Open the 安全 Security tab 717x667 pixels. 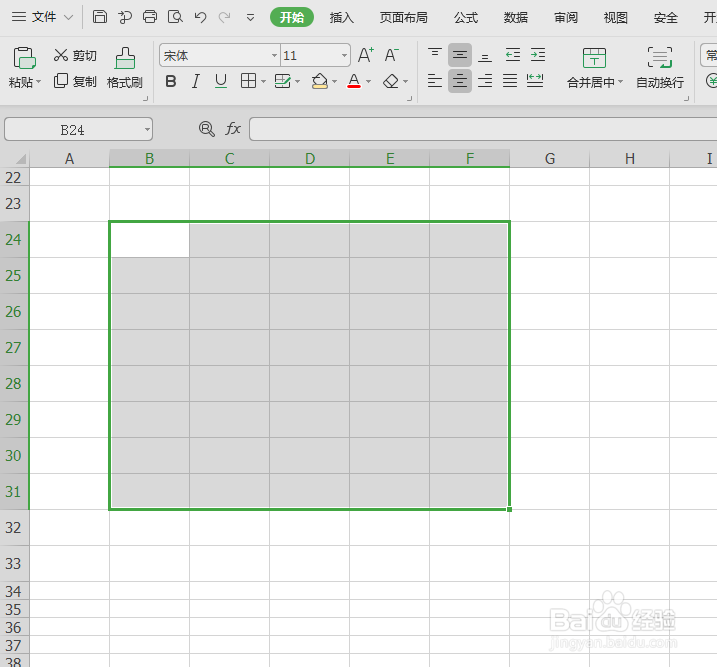pyautogui.click(x=665, y=17)
